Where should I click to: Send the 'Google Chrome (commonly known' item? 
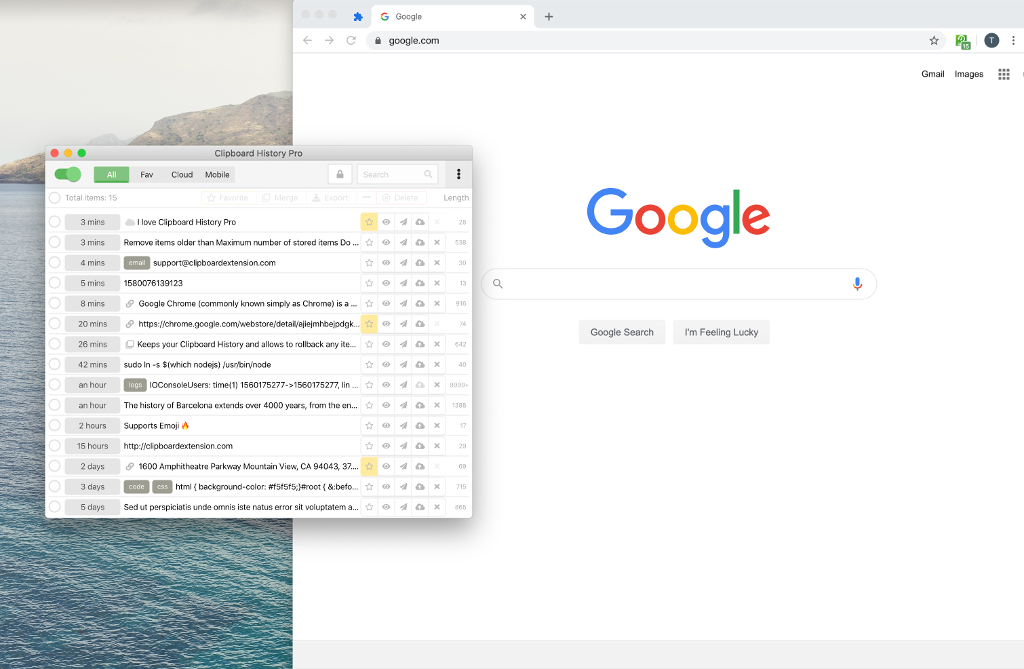403,303
